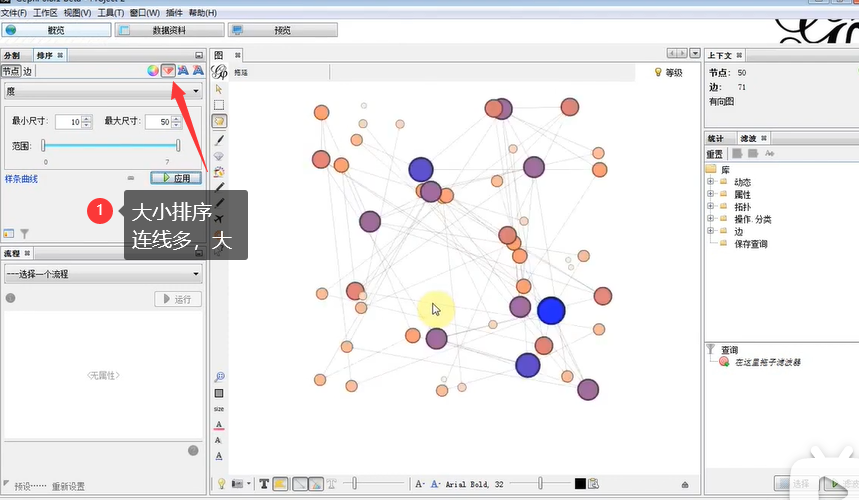Reset label color with underlined A
Viewport: 859px width, 500px height.
219,425
